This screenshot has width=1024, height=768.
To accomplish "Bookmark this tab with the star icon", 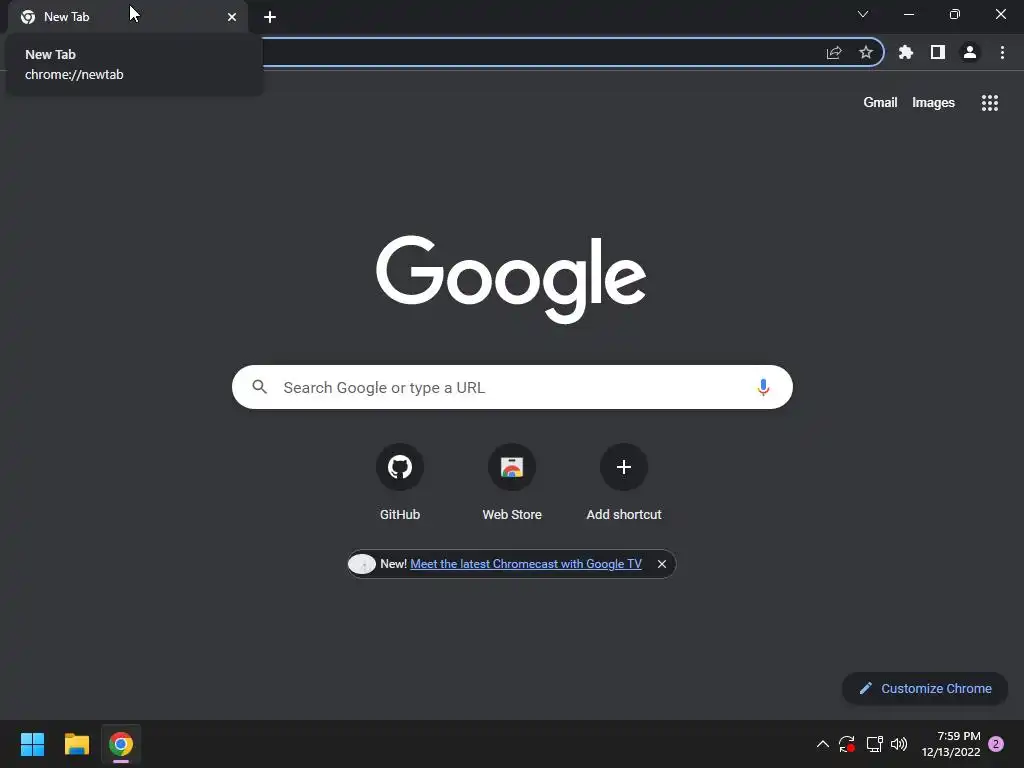I will (x=866, y=52).
